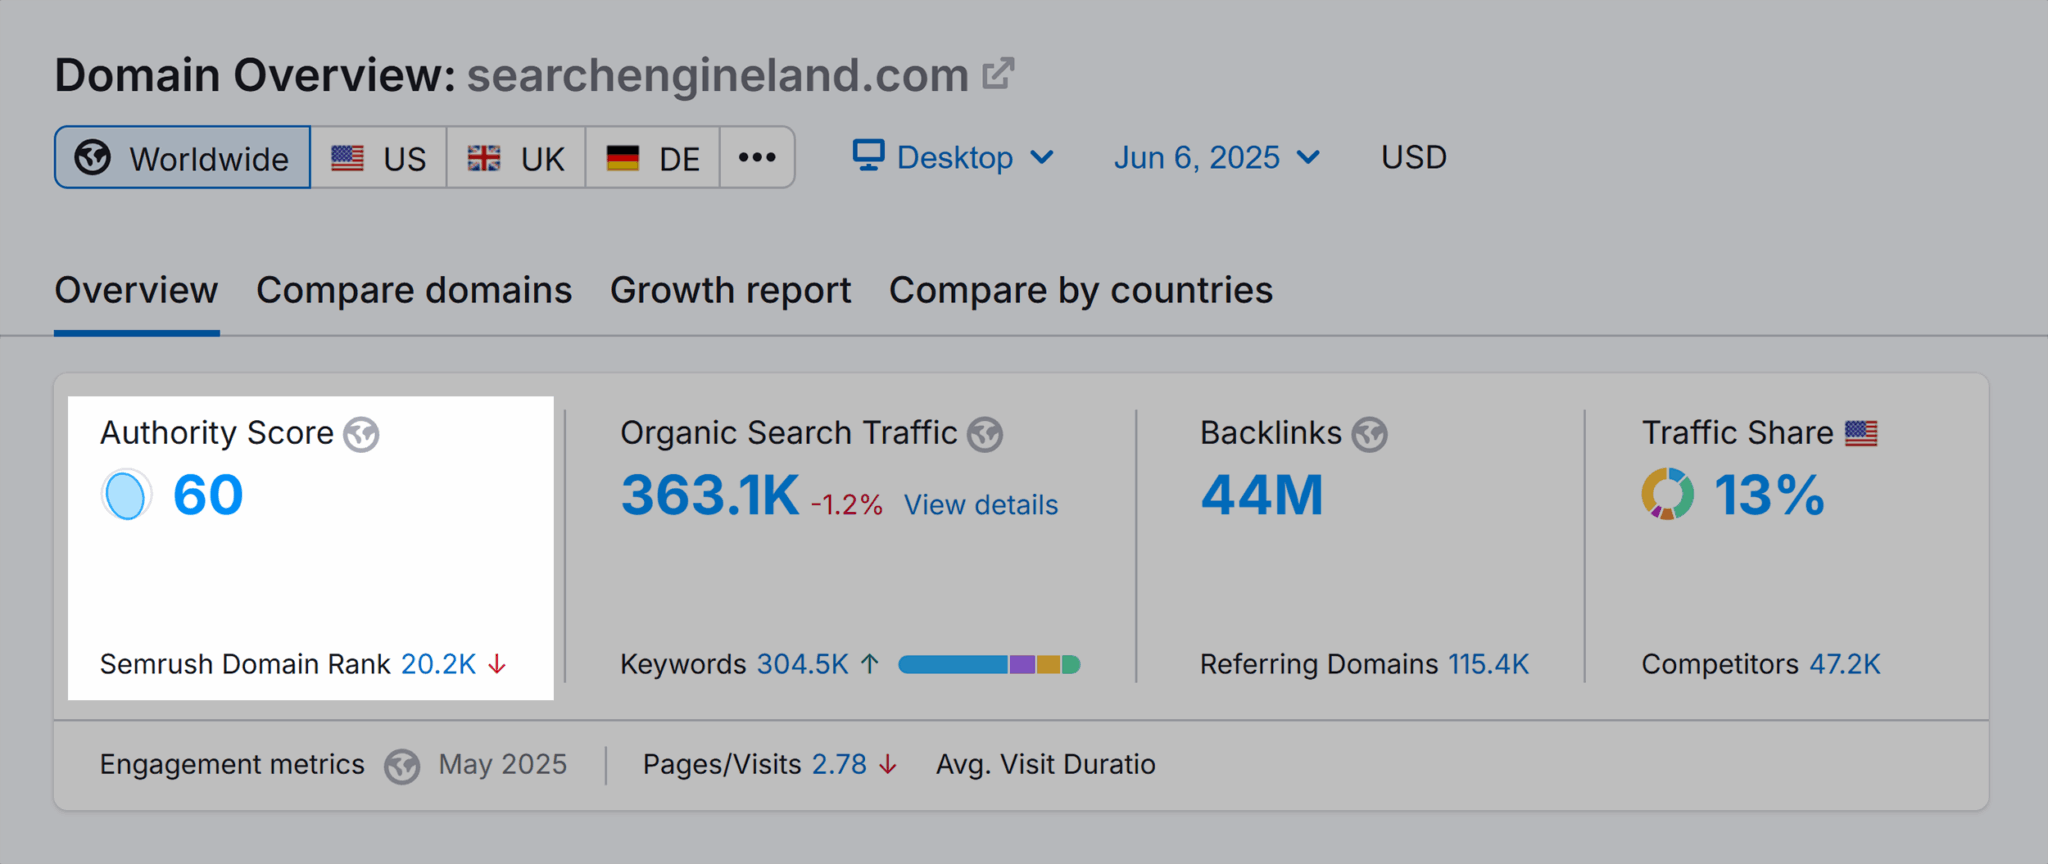Screen dimensions: 2048x864
Task: Click globe icon beside Engagement metrics
Action: pyautogui.click(x=402, y=766)
